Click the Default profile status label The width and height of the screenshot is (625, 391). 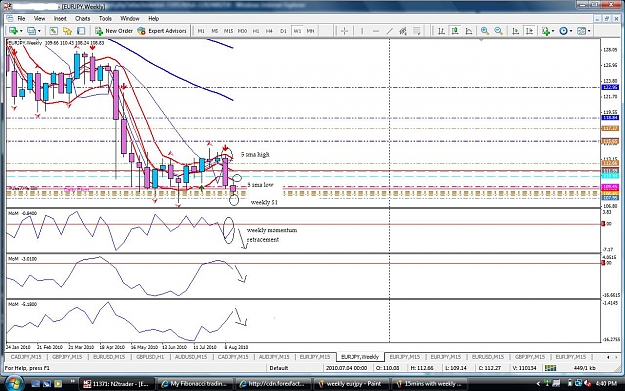[x=279, y=368]
